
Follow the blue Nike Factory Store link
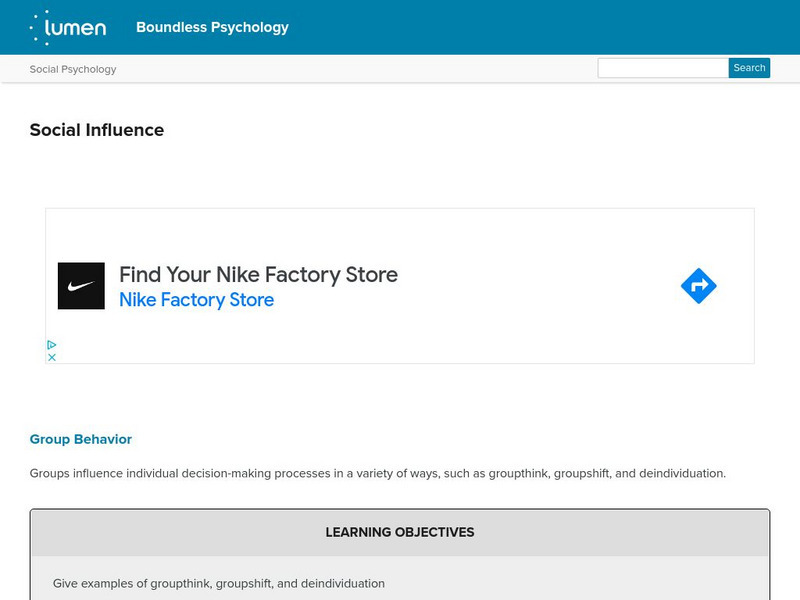click(x=196, y=300)
